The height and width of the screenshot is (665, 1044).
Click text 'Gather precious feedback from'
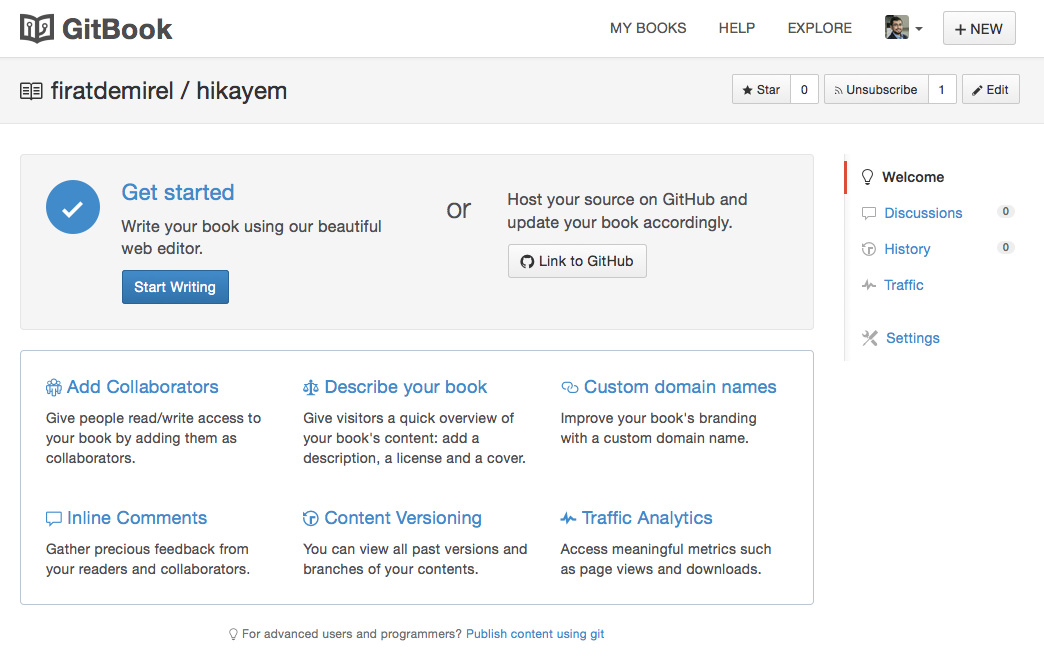(147, 549)
